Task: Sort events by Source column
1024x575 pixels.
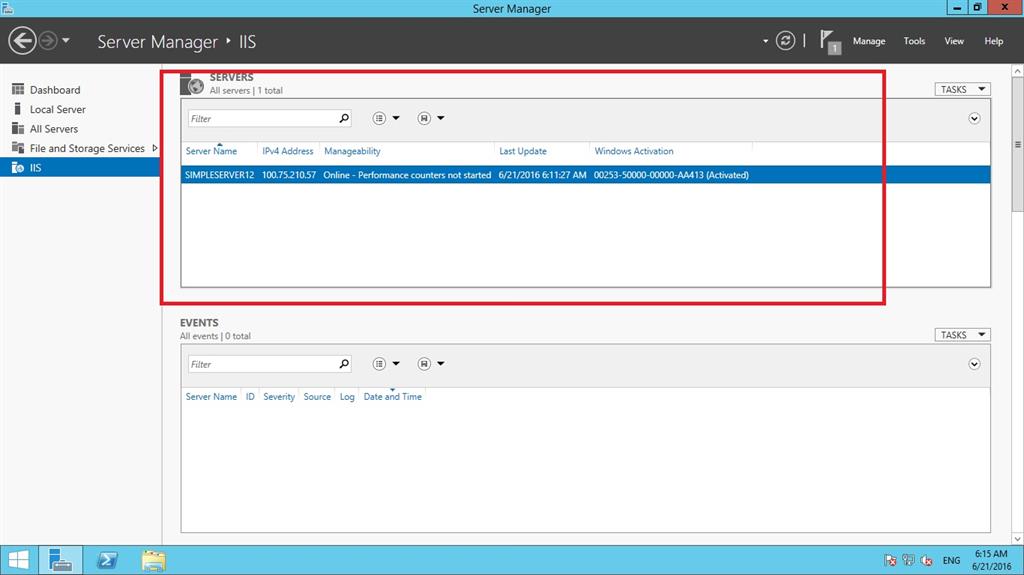Action: [x=317, y=397]
